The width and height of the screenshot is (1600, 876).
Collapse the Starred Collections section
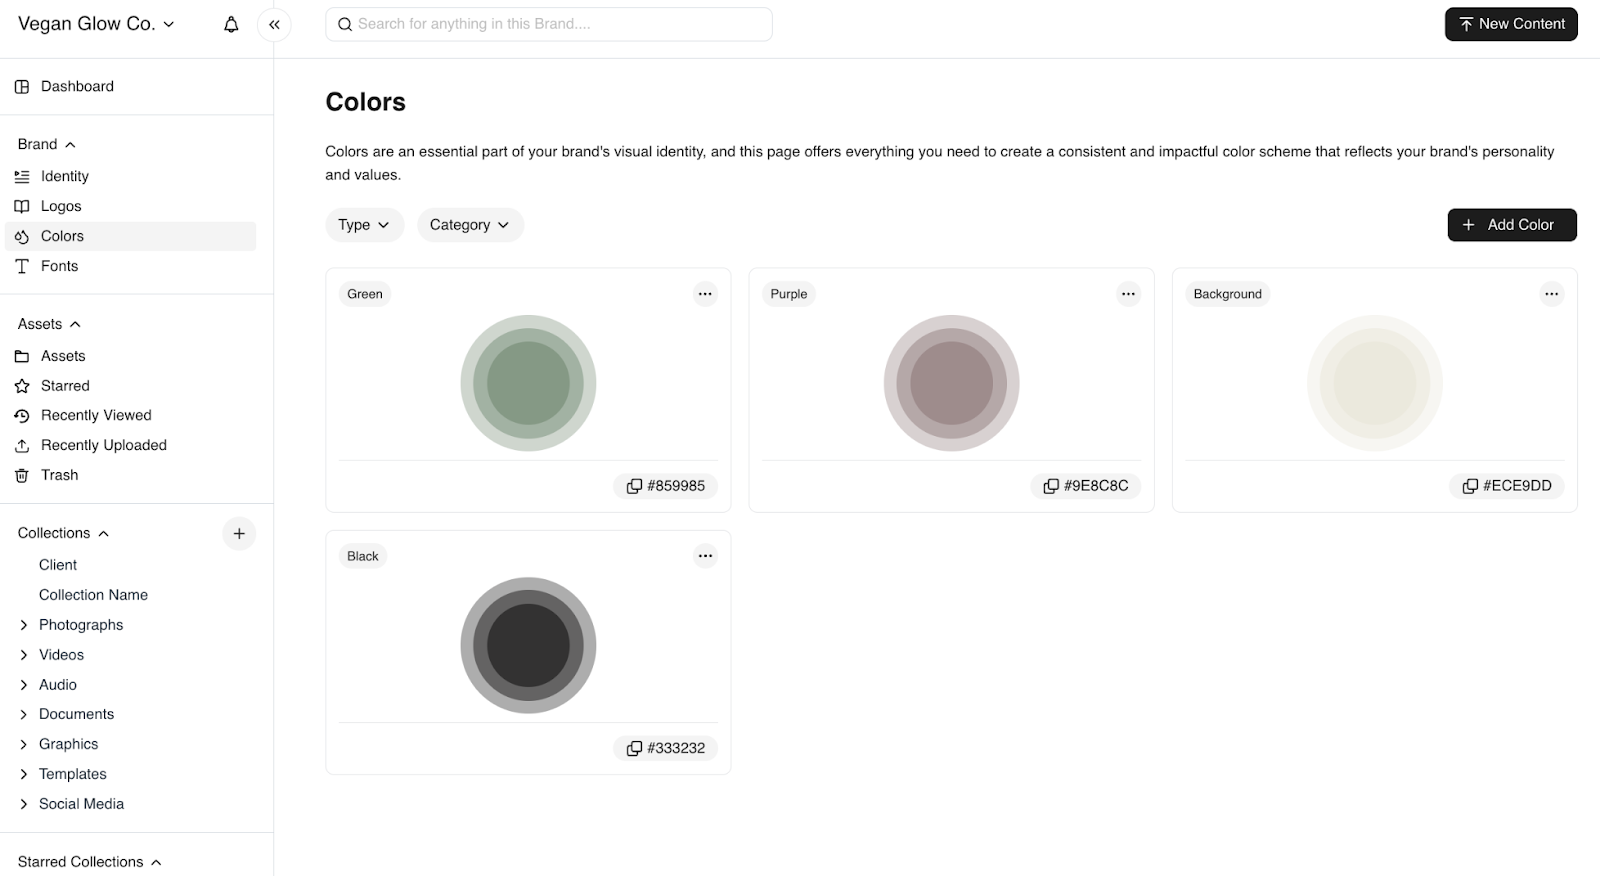coord(90,862)
